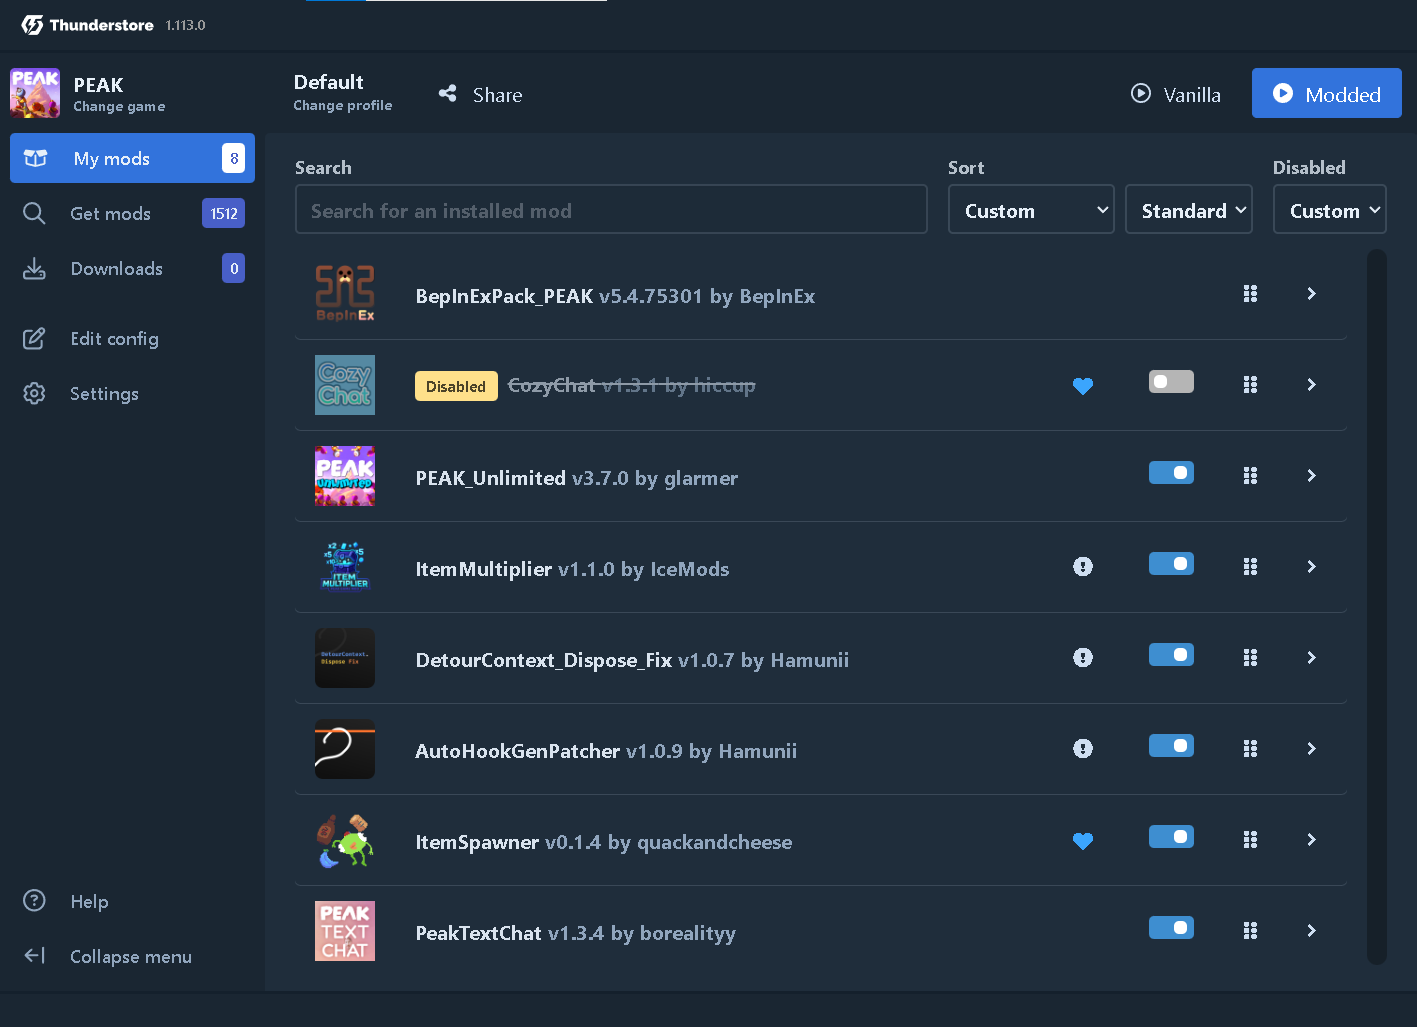1417x1027 pixels.
Task: Turn off the PeakTextChat mod toggle
Action: (x=1171, y=928)
